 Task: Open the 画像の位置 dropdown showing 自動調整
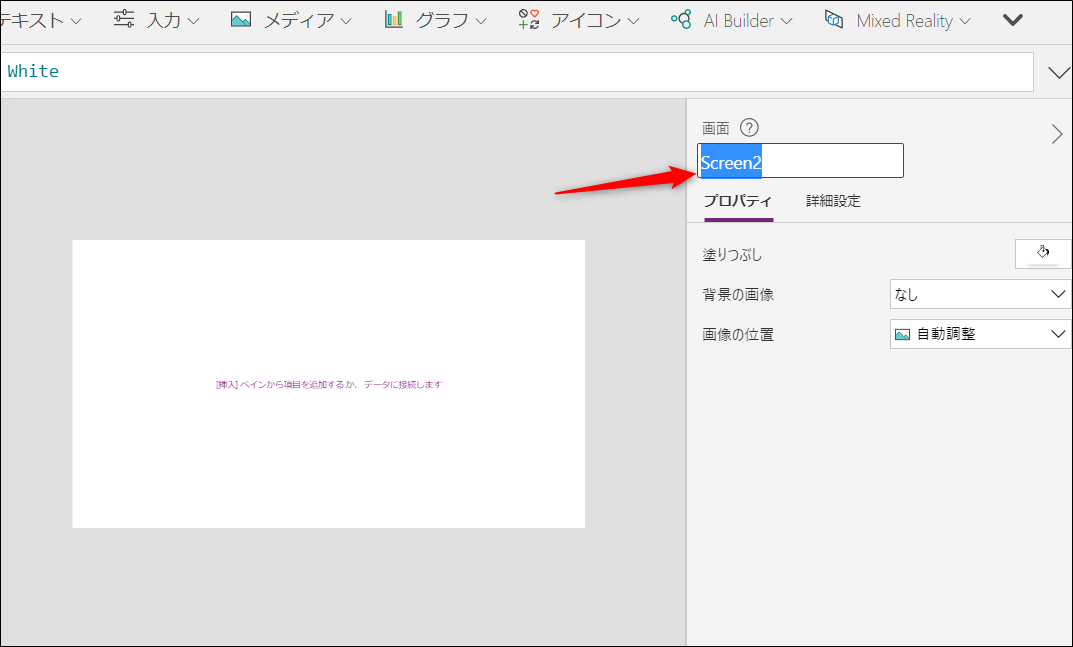(981, 334)
